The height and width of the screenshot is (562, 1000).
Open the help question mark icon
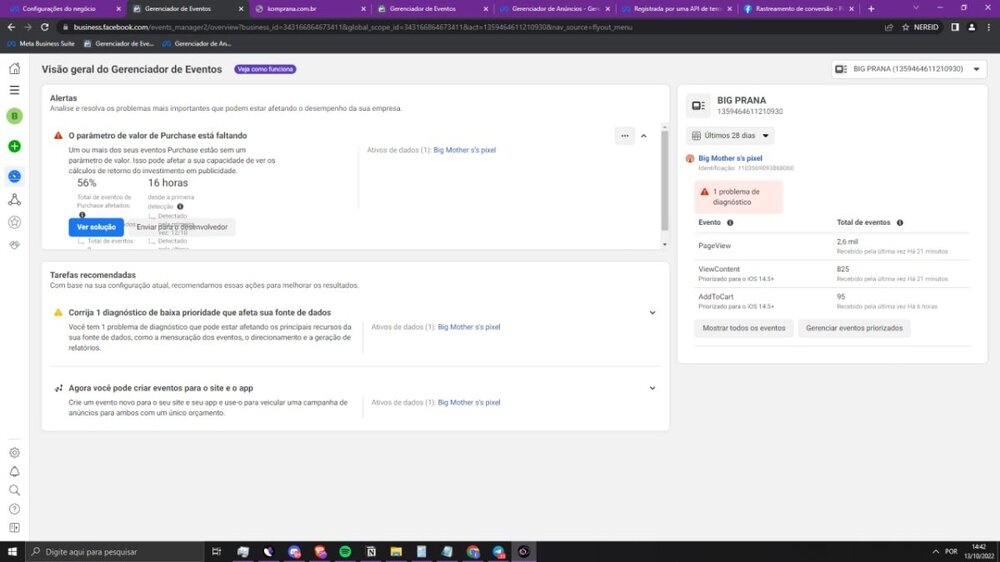(x=14, y=509)
